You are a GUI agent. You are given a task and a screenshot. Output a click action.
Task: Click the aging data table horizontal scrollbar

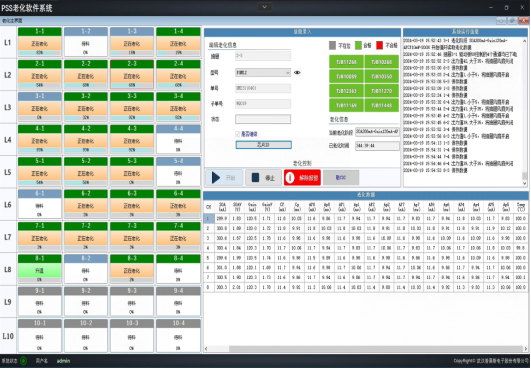tap(365, 349)
